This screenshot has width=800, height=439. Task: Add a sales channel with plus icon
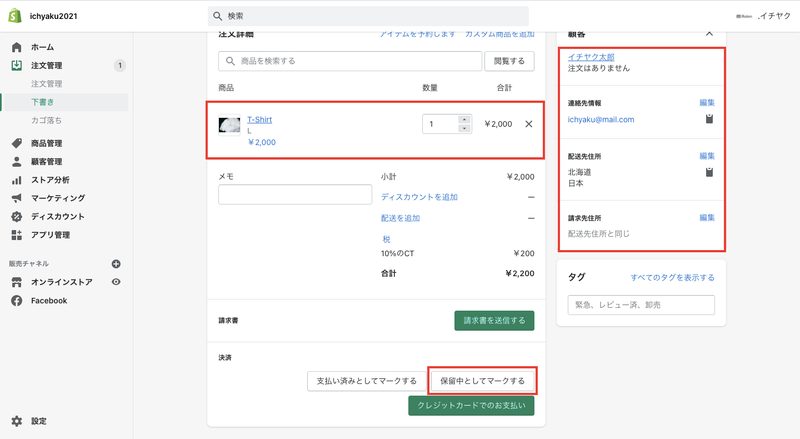116,264
